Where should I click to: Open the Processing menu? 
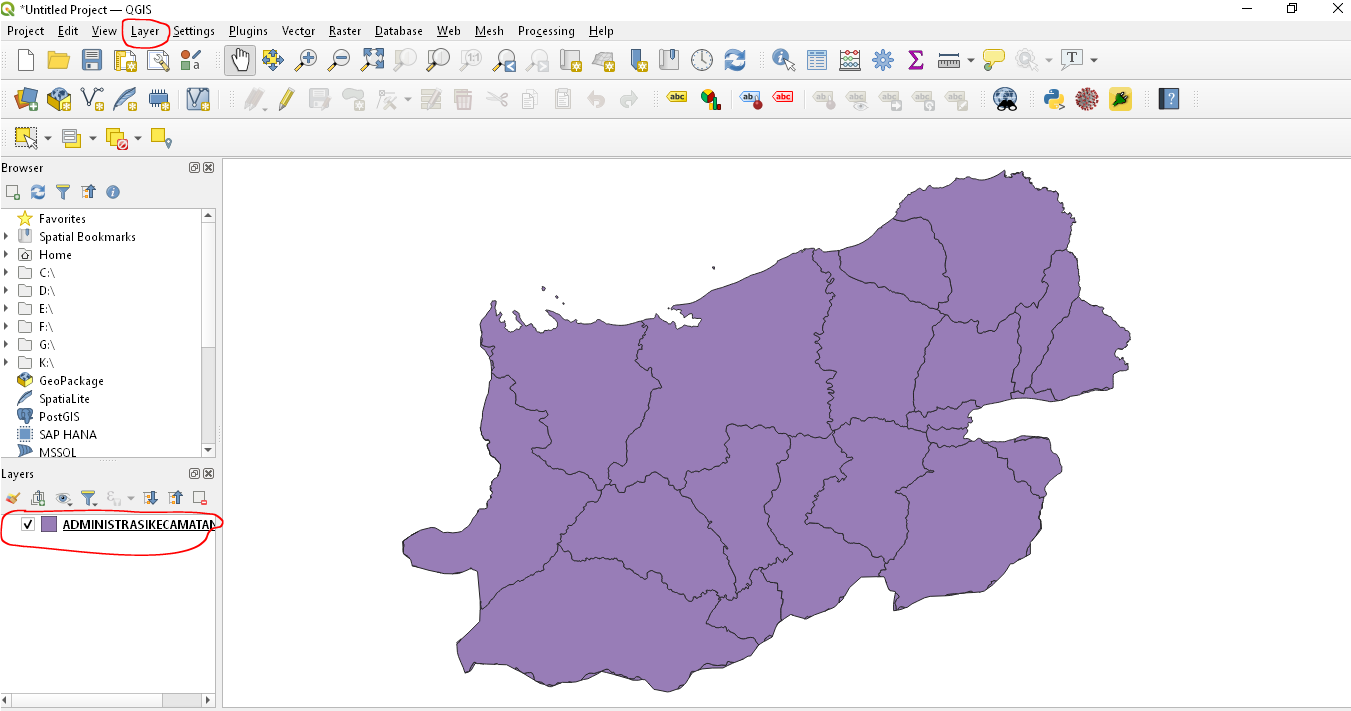[546, 31]
